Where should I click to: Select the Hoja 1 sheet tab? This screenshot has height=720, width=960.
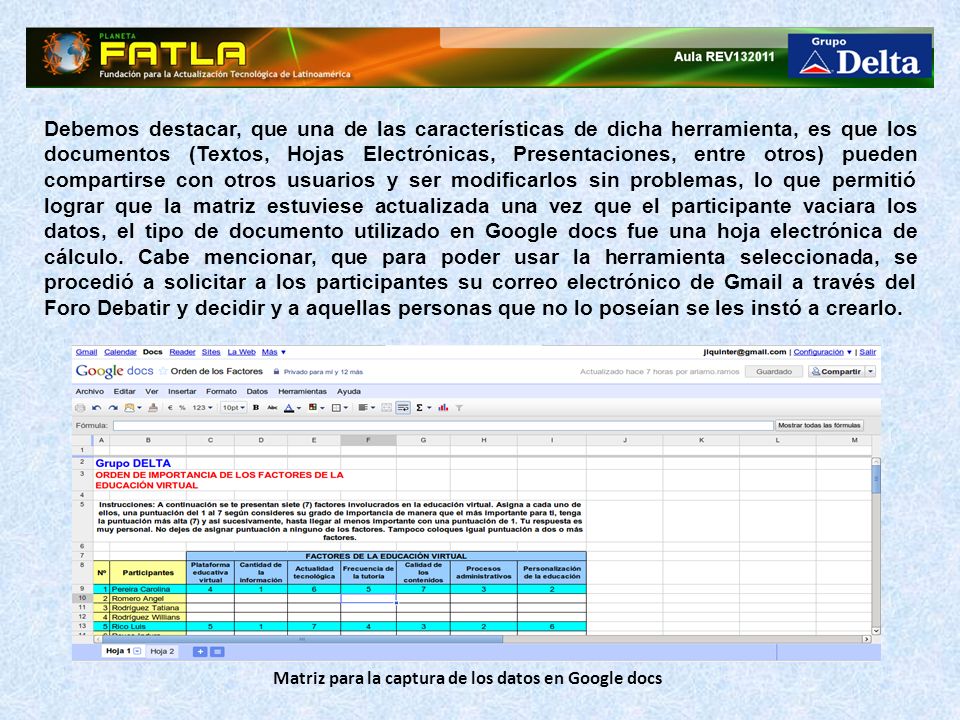[x=118, y=651]
